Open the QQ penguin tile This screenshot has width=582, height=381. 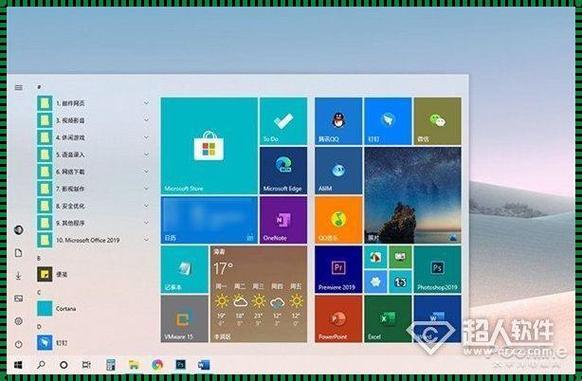(338, 121)
